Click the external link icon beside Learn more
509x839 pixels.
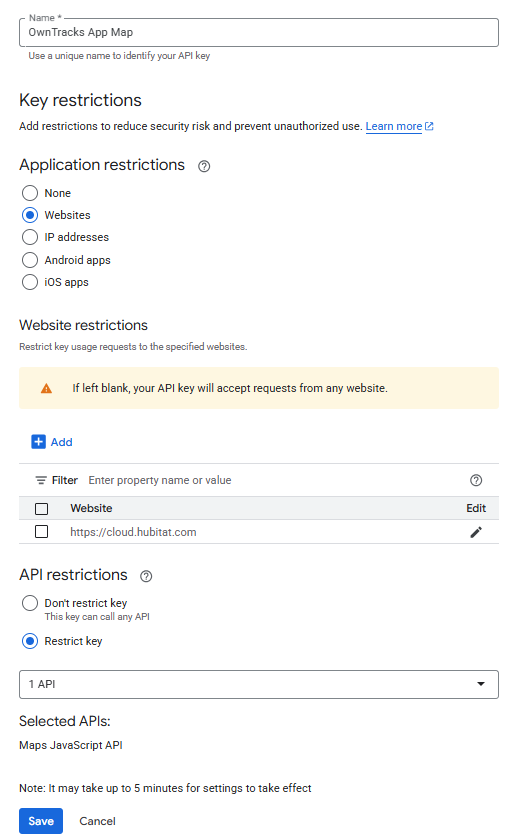(429, 126)
